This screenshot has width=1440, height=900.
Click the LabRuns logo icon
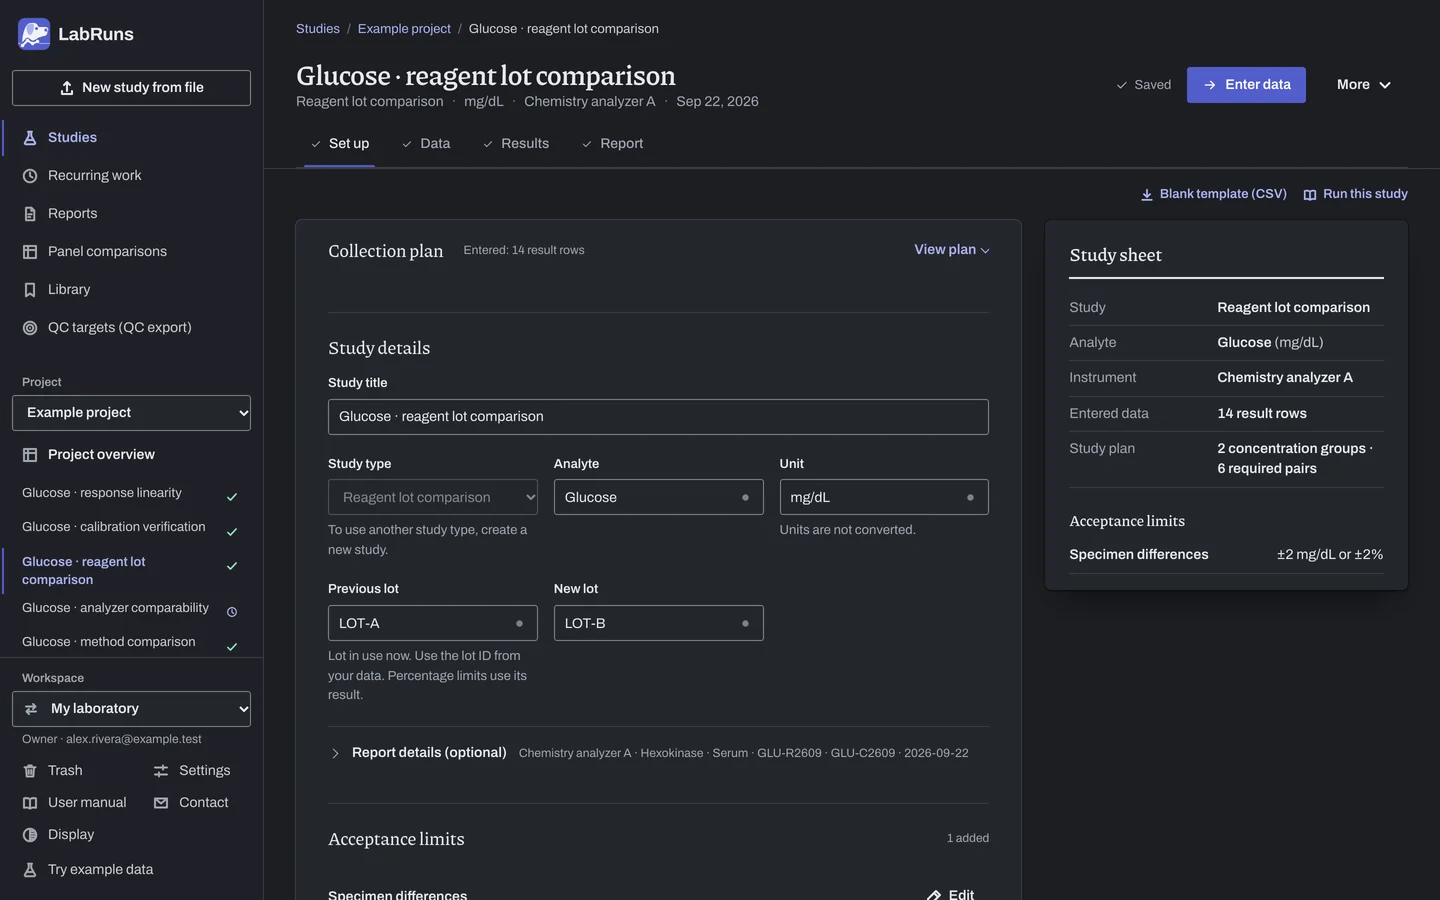(x=34, y=34)
